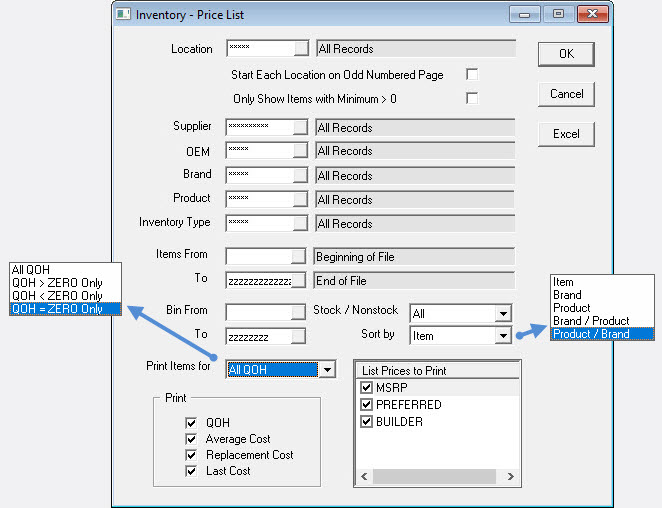Close the Inventory Price List window
Viewport: 662px width, 508px height.
(x=592, y=14)
